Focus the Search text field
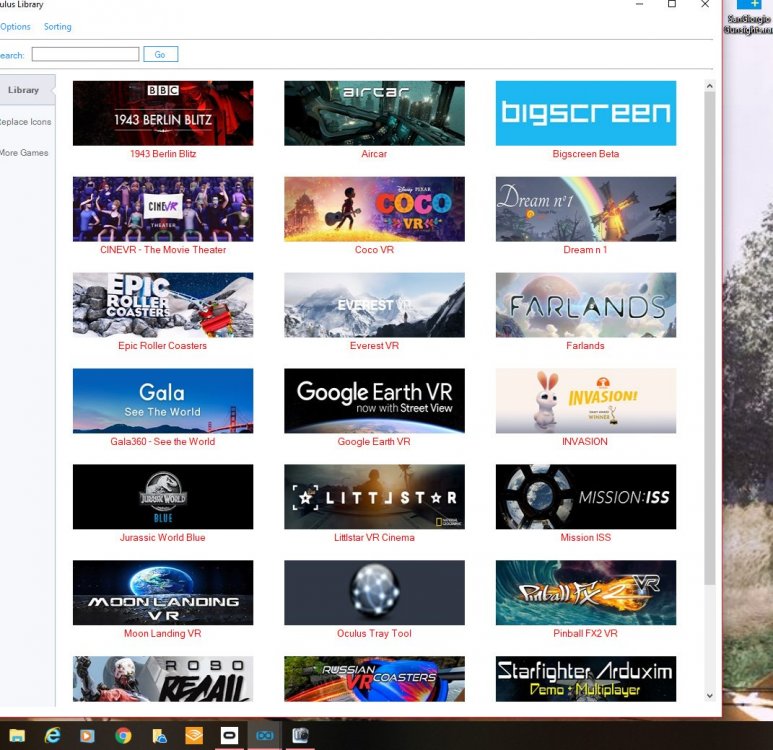This screenshot has height=750, width=773. point(85,54)
